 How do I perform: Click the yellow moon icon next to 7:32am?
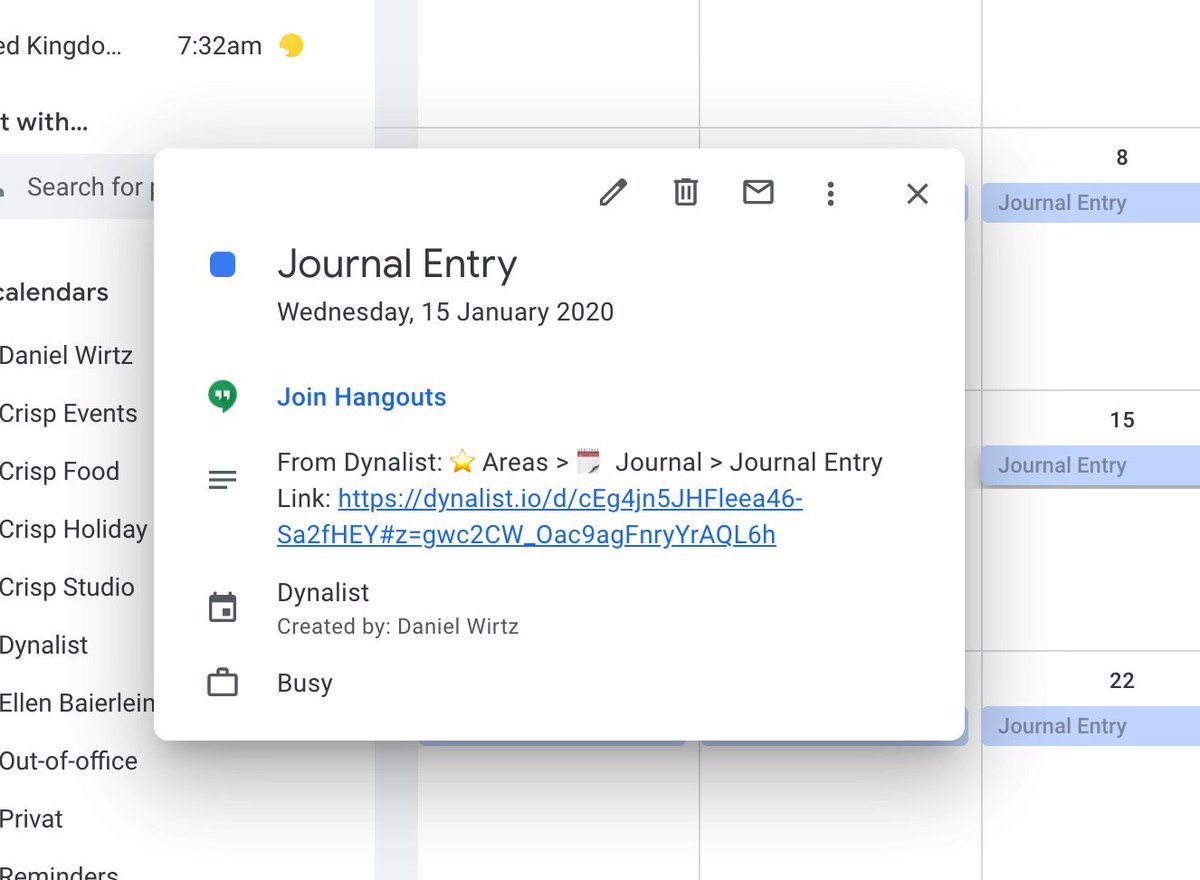click(291, 46)
